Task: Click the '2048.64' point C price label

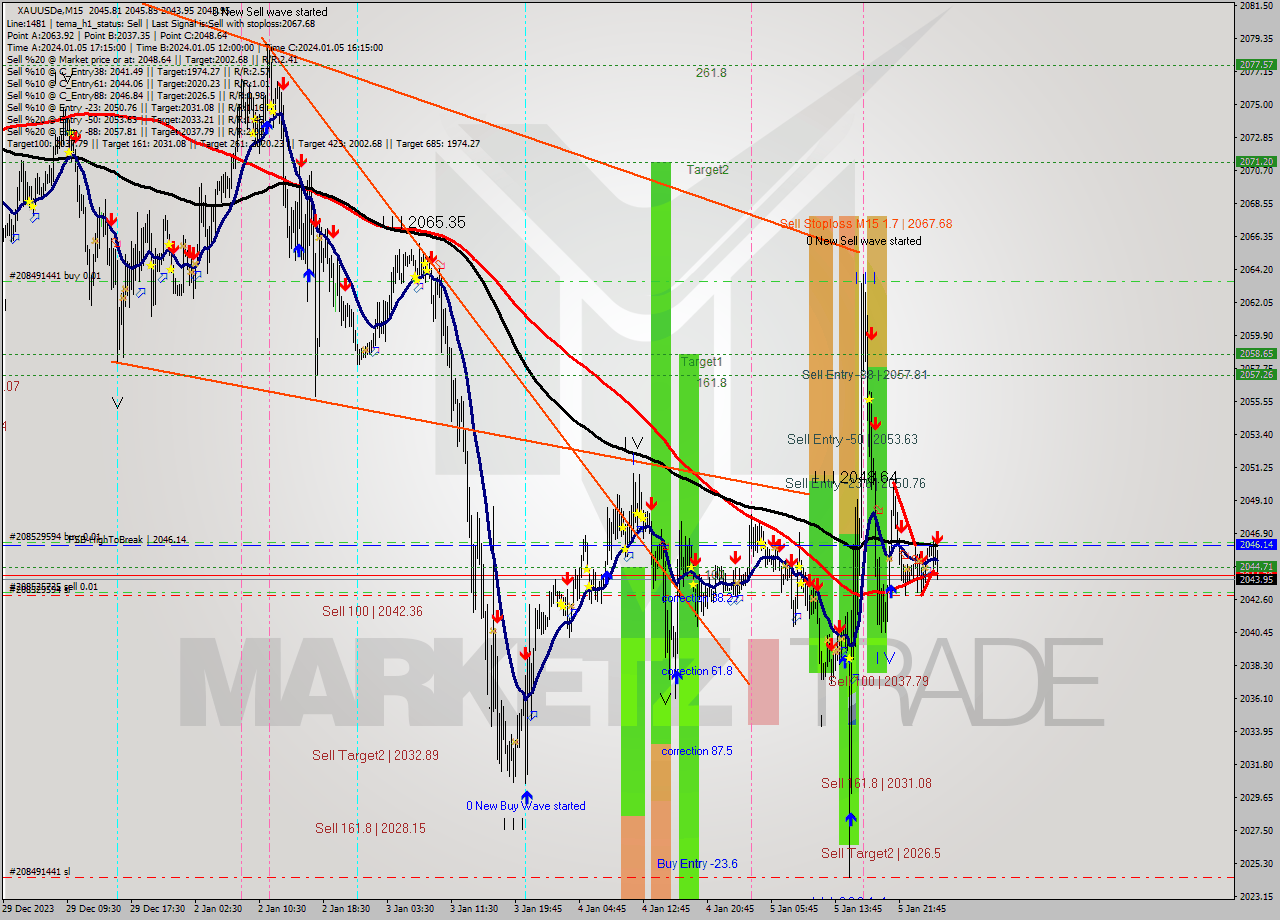Action: (869, 477)
